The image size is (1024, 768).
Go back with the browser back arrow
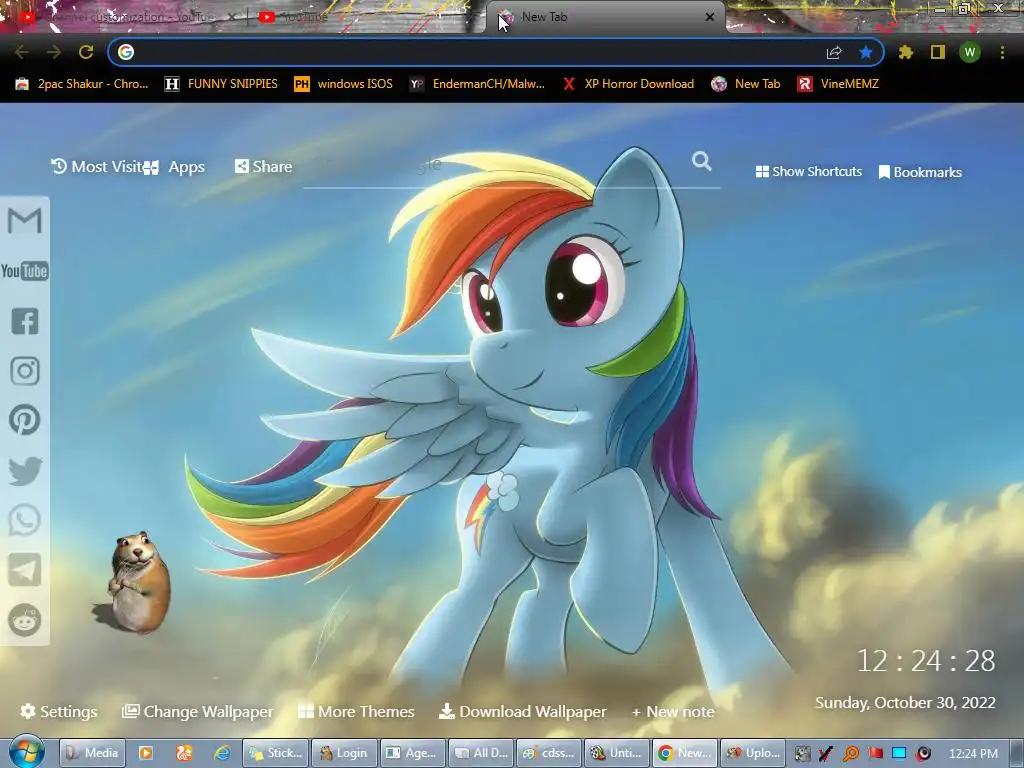click(x=22, y=52)
